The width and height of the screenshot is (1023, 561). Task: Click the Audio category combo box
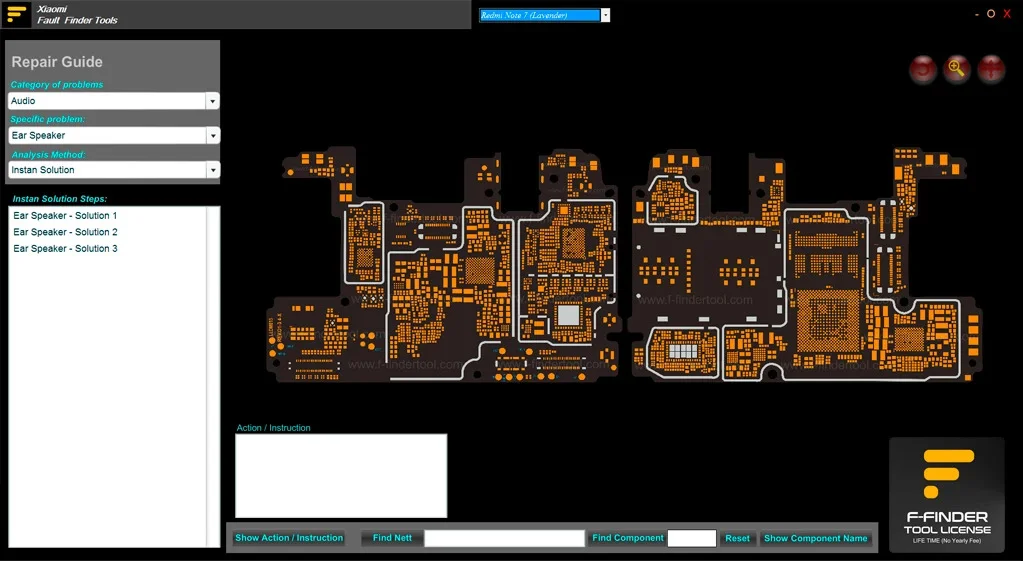114,101
